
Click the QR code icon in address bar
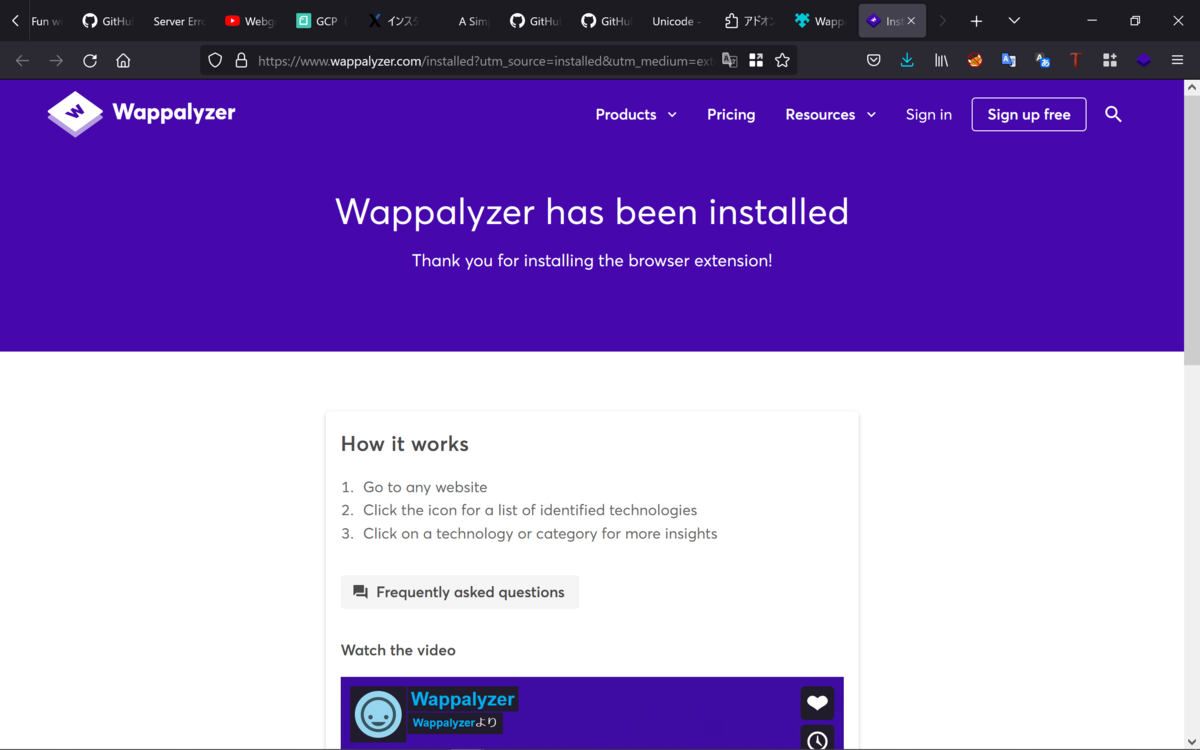coord(756,61)
